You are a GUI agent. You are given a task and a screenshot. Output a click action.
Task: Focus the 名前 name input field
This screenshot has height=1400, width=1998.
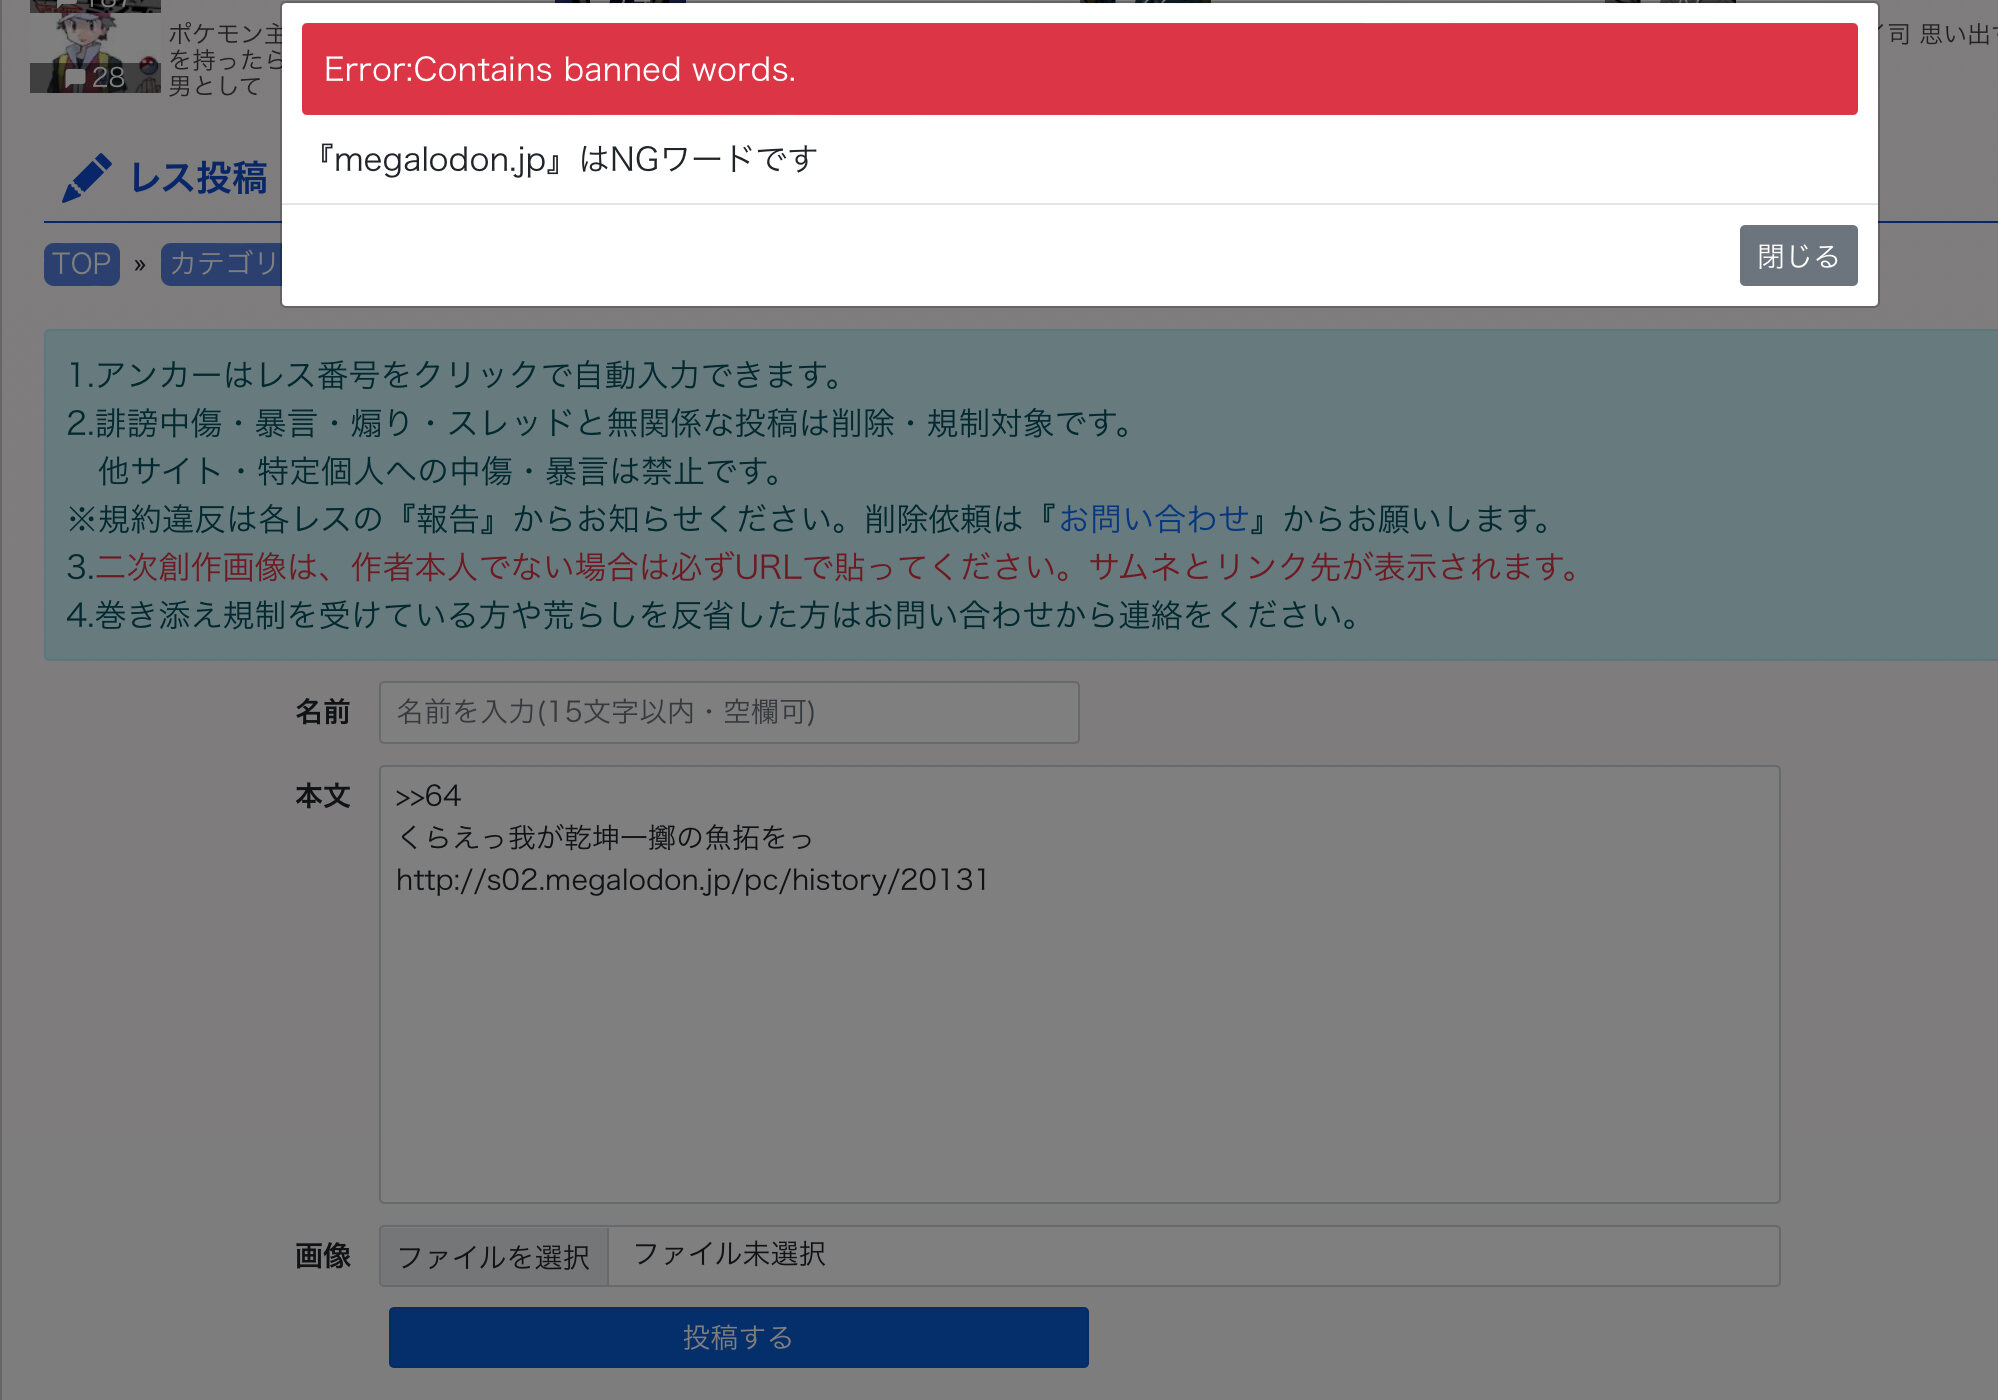click(728, 712)
